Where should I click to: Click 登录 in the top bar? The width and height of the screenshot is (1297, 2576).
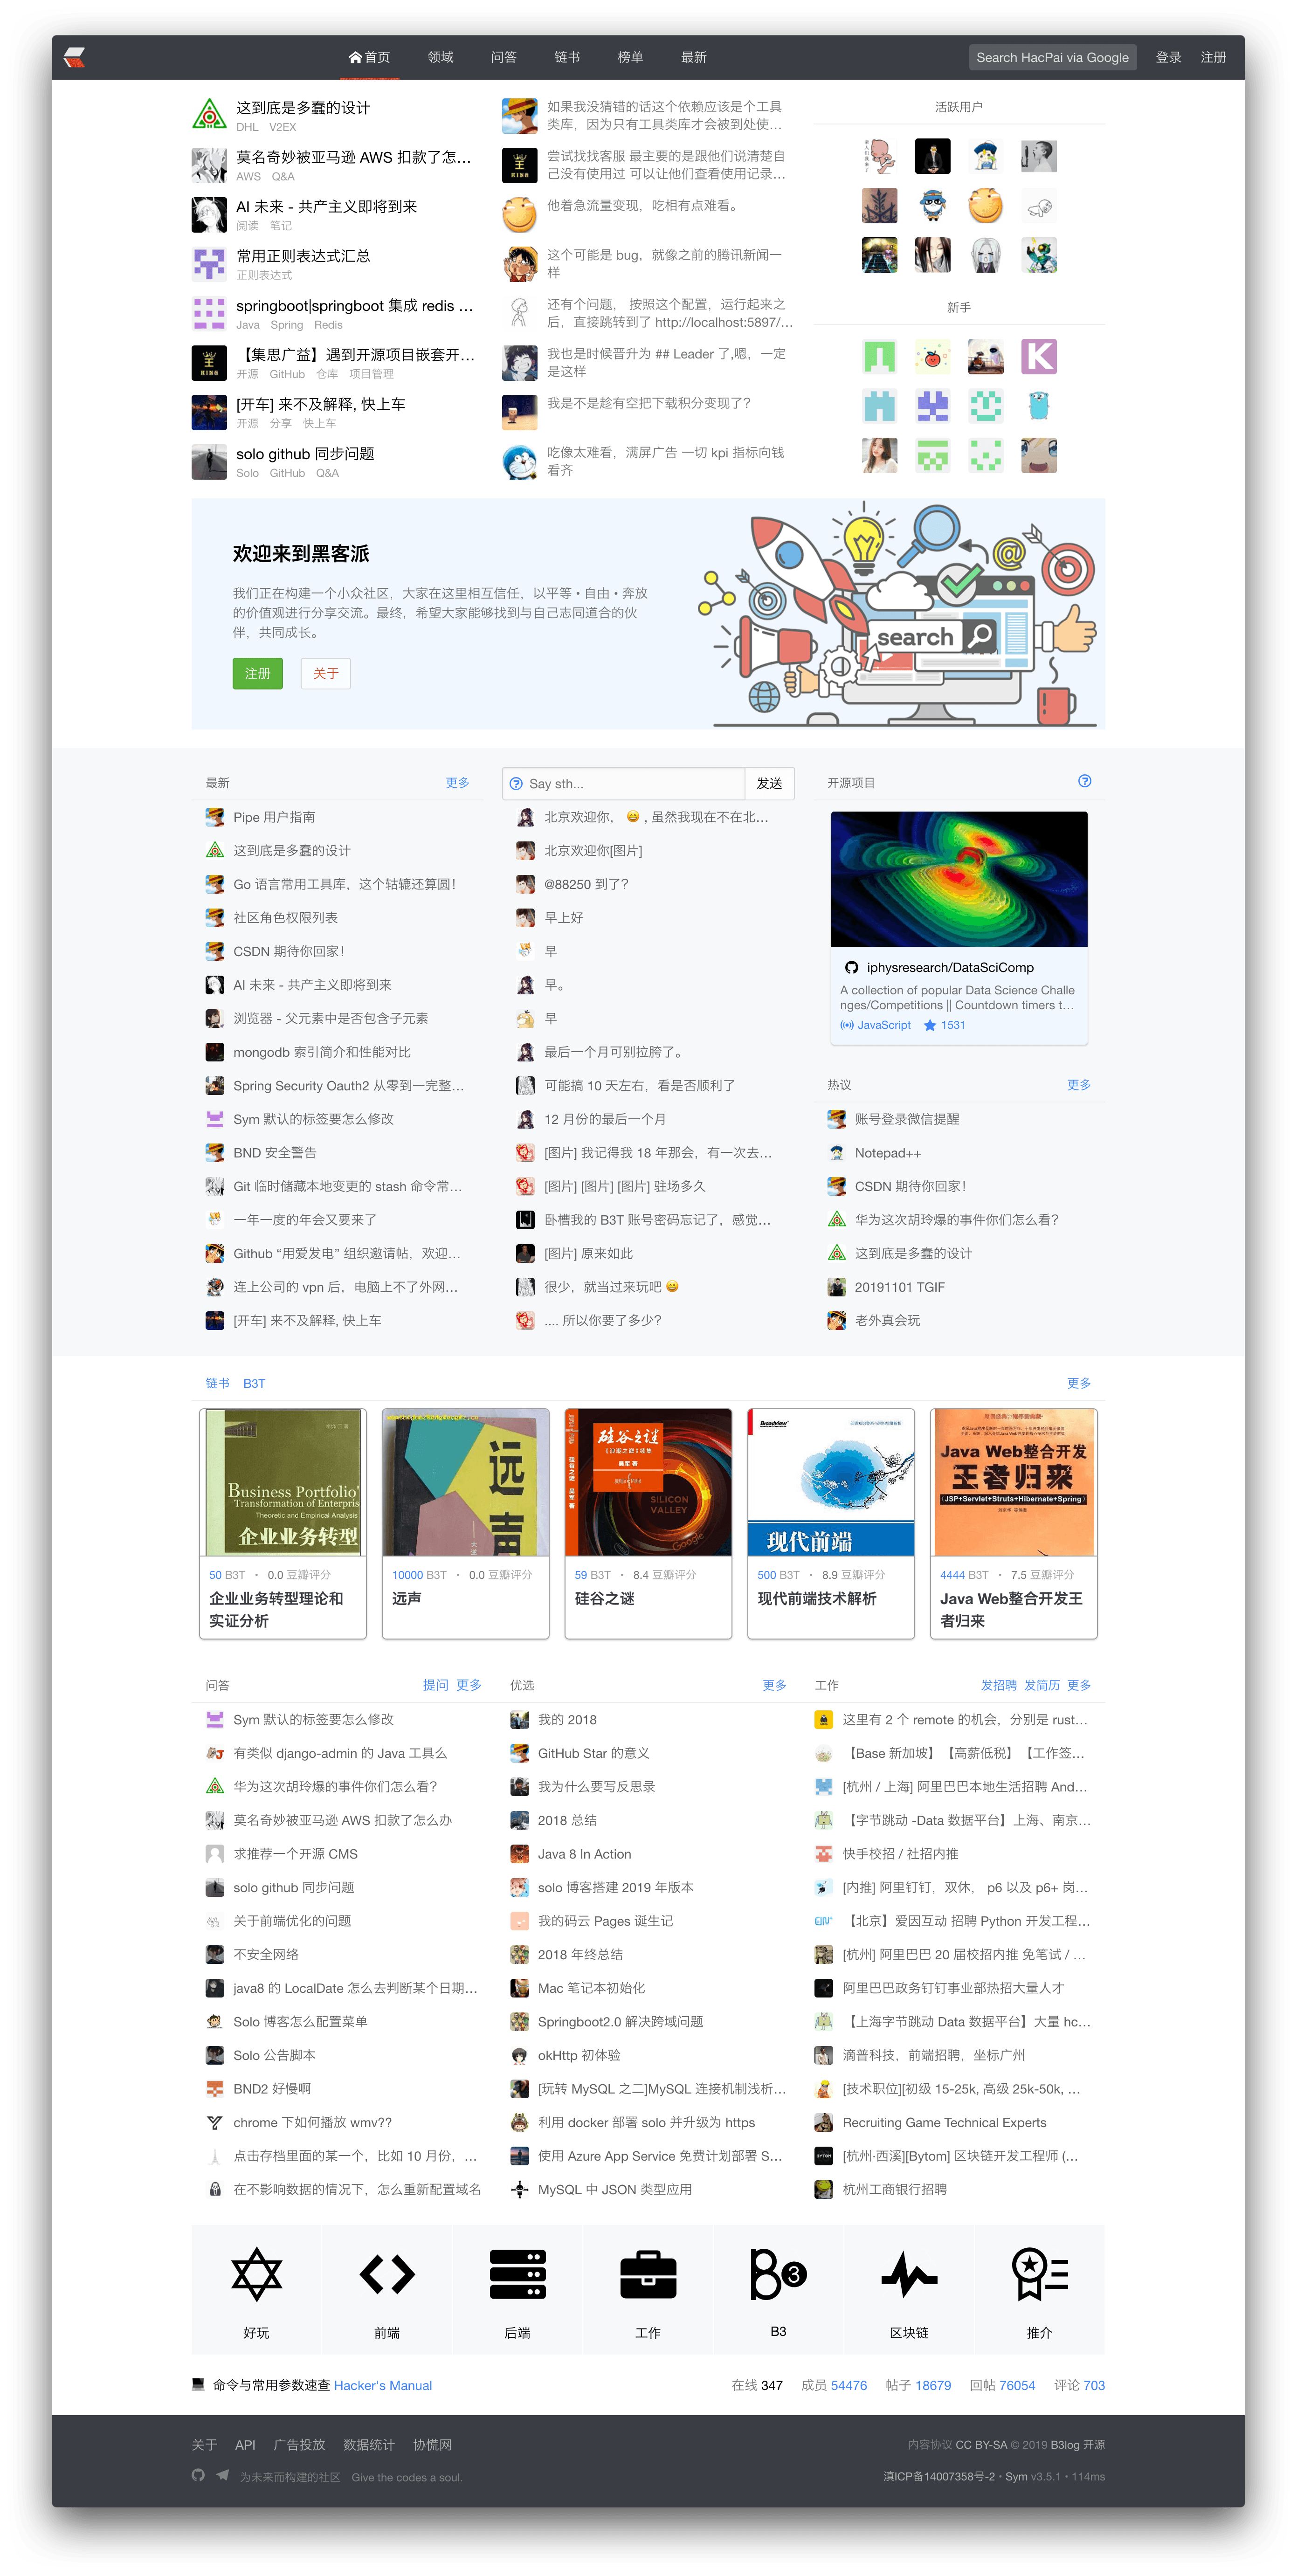(1168, 57)
